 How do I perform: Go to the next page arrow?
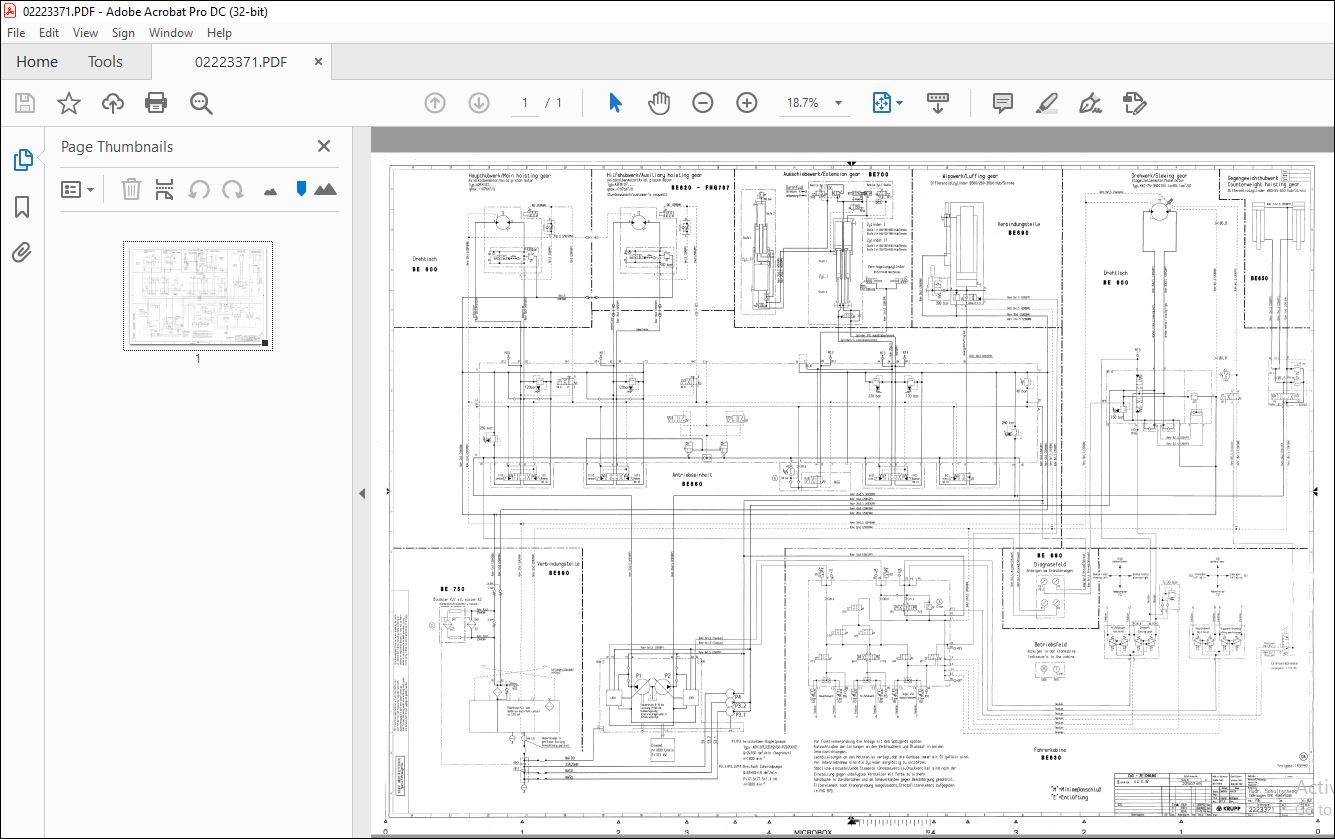tap(479, 103)
